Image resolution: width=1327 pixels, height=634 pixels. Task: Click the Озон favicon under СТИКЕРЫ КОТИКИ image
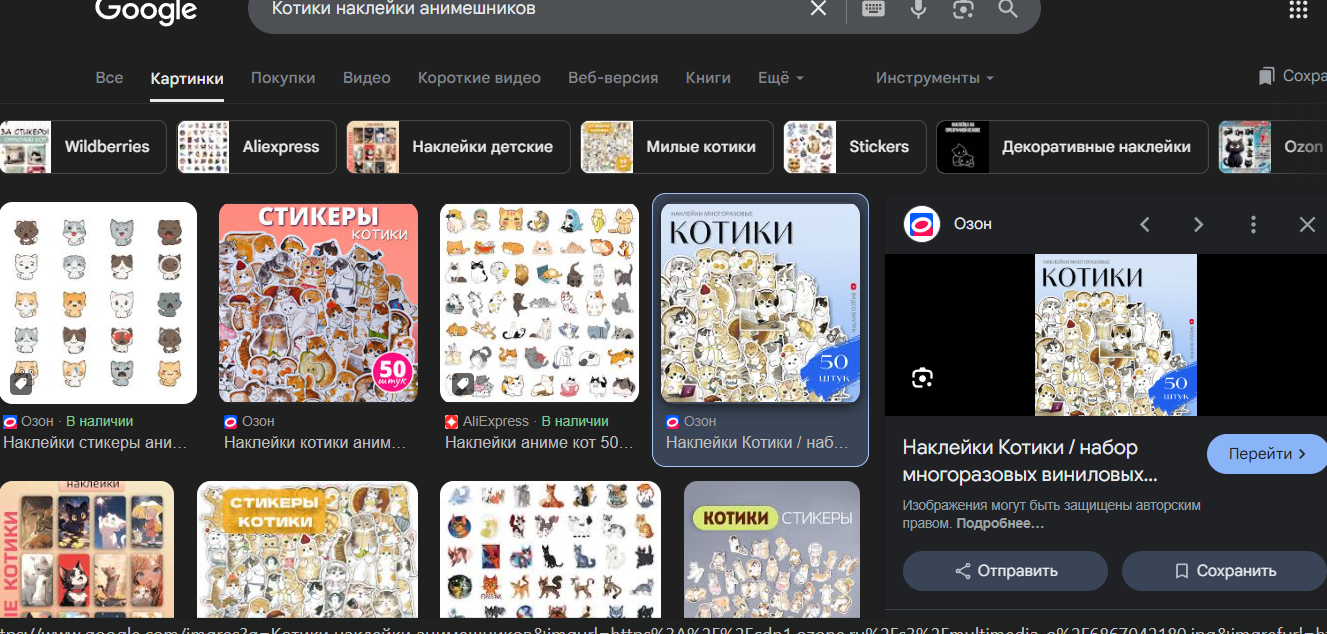230,421
